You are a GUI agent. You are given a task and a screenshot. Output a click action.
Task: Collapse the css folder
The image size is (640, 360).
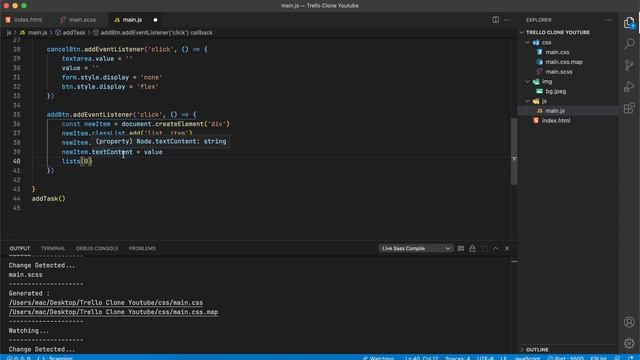547,42
